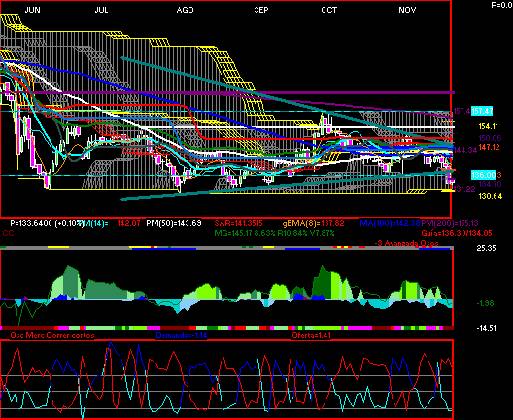Click the PM(50) moving average readout
Image resolution: width=513 pixels, height=420 pixels.
point(174,223)
